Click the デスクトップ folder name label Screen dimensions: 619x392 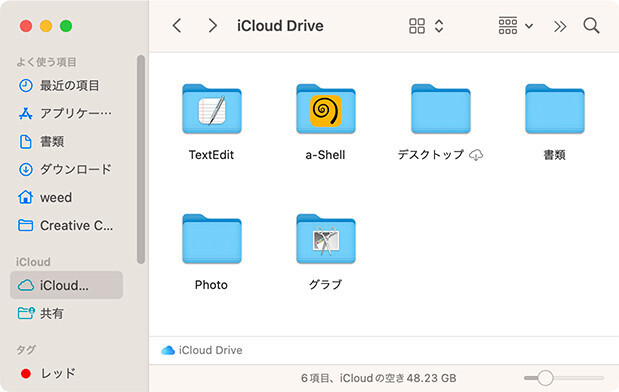point(431,155)
